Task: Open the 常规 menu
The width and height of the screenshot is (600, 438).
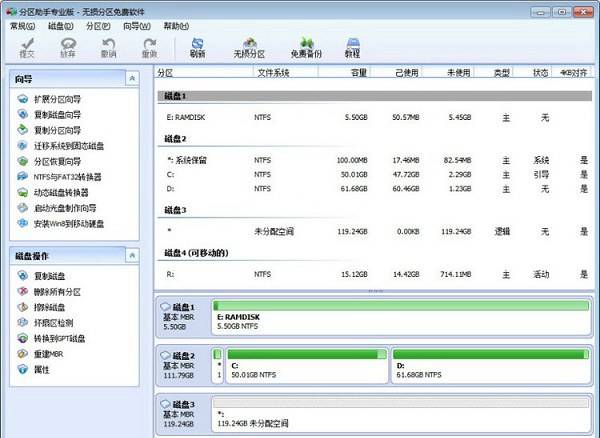Action: pyautogui.click(x=22, y=26)
